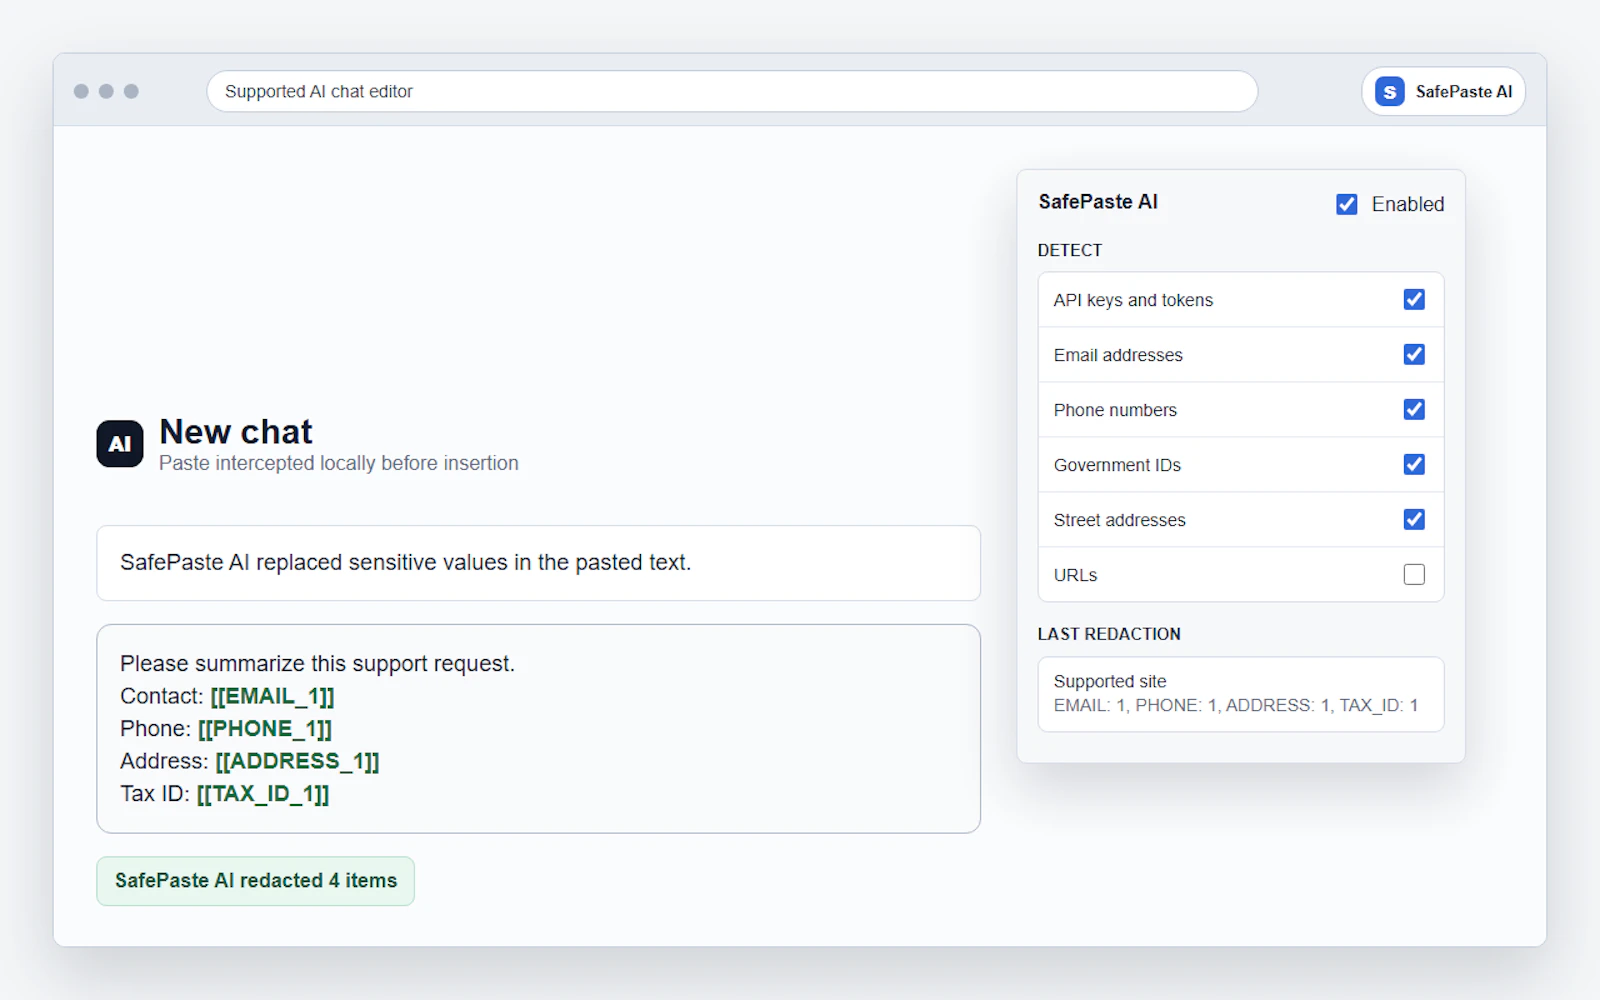Click the Government IDs row label

point(1117,465)
